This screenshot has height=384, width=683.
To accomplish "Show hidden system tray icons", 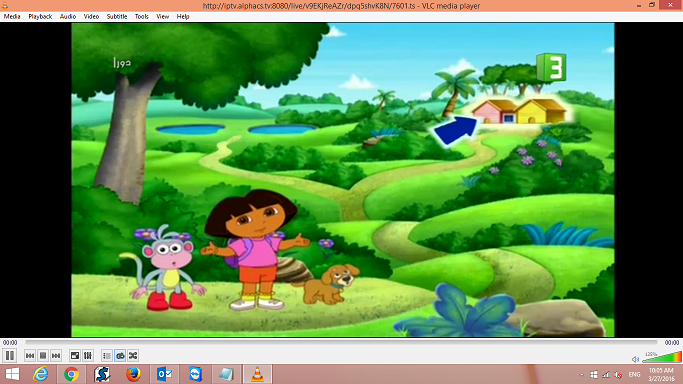I will pyautogui.click(x=582, y=375).
